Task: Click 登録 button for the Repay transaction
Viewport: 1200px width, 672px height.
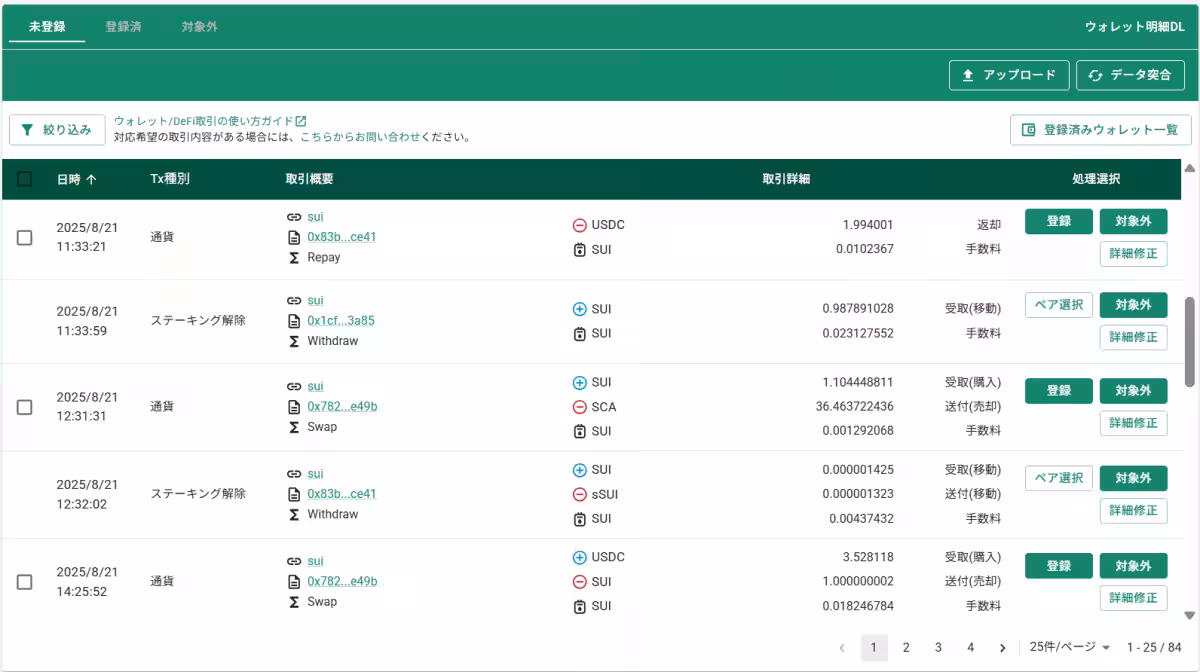Action: [x=1058, y=222]
